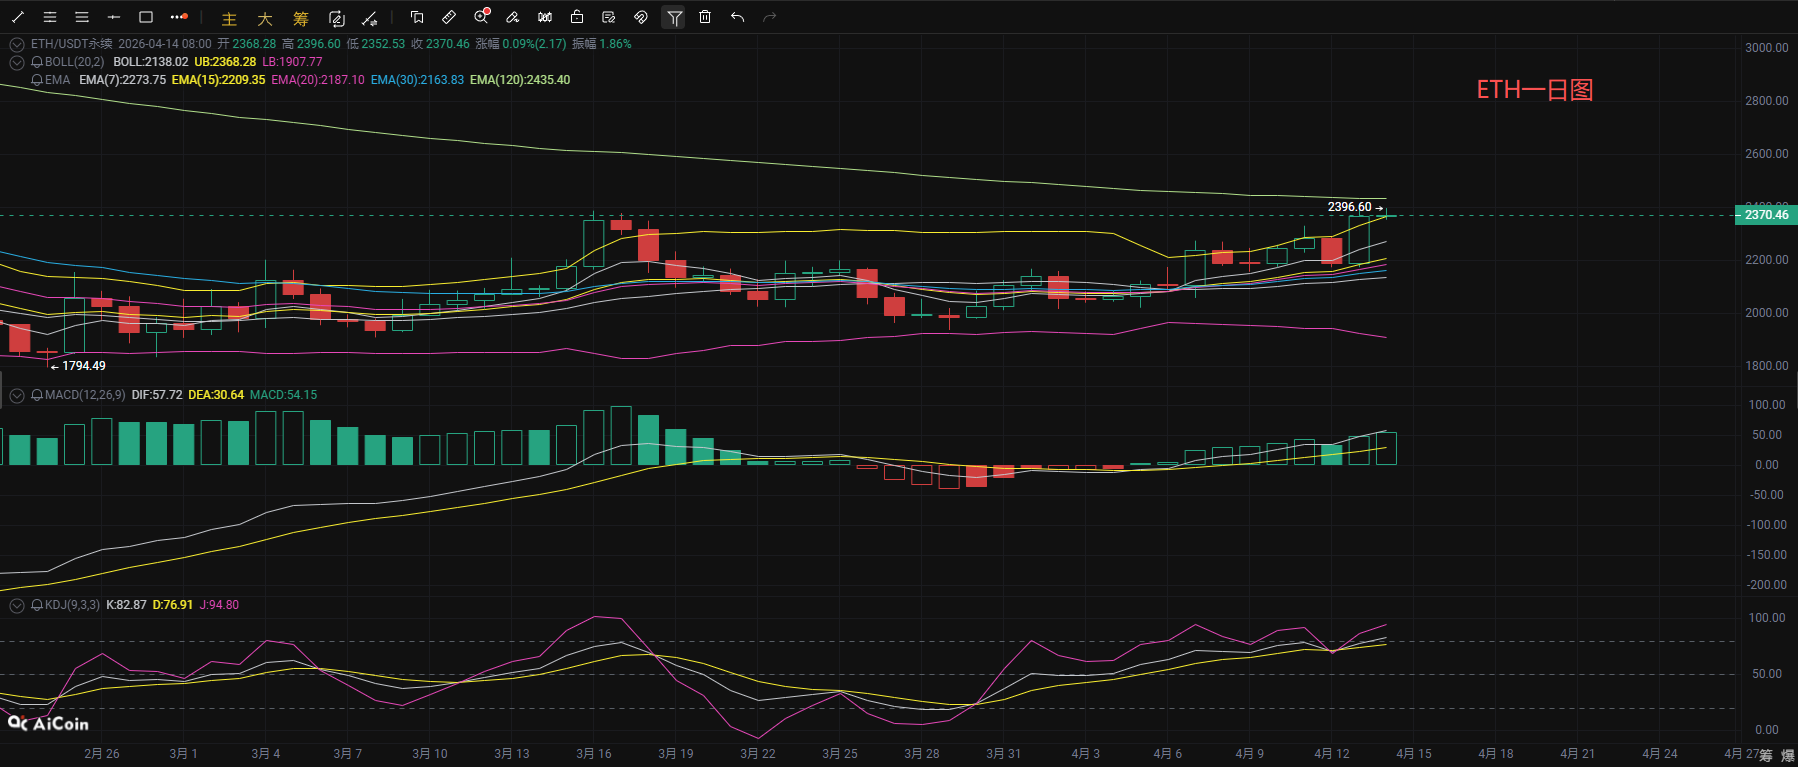Select the rectangle shape drawing tool

pyautogui.click(x=146, y=17)
